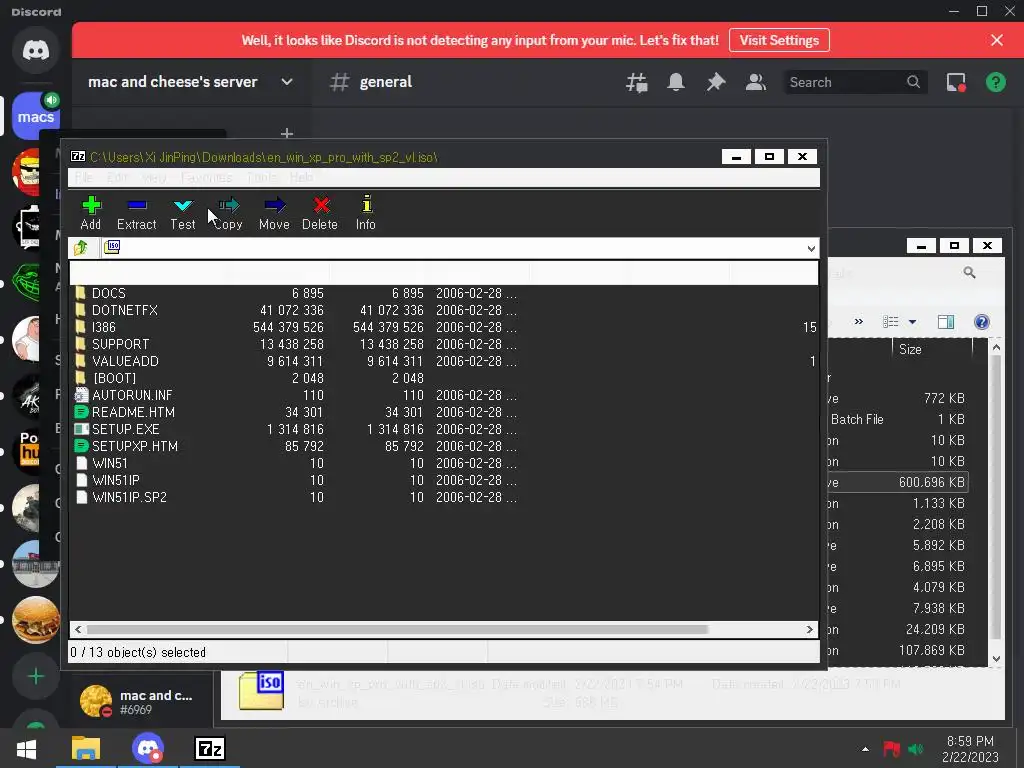Image resolution: width=1024 pixels, height=768 pixels.
Task: Click the Size column header in Explorer
Action: point(931,349)
